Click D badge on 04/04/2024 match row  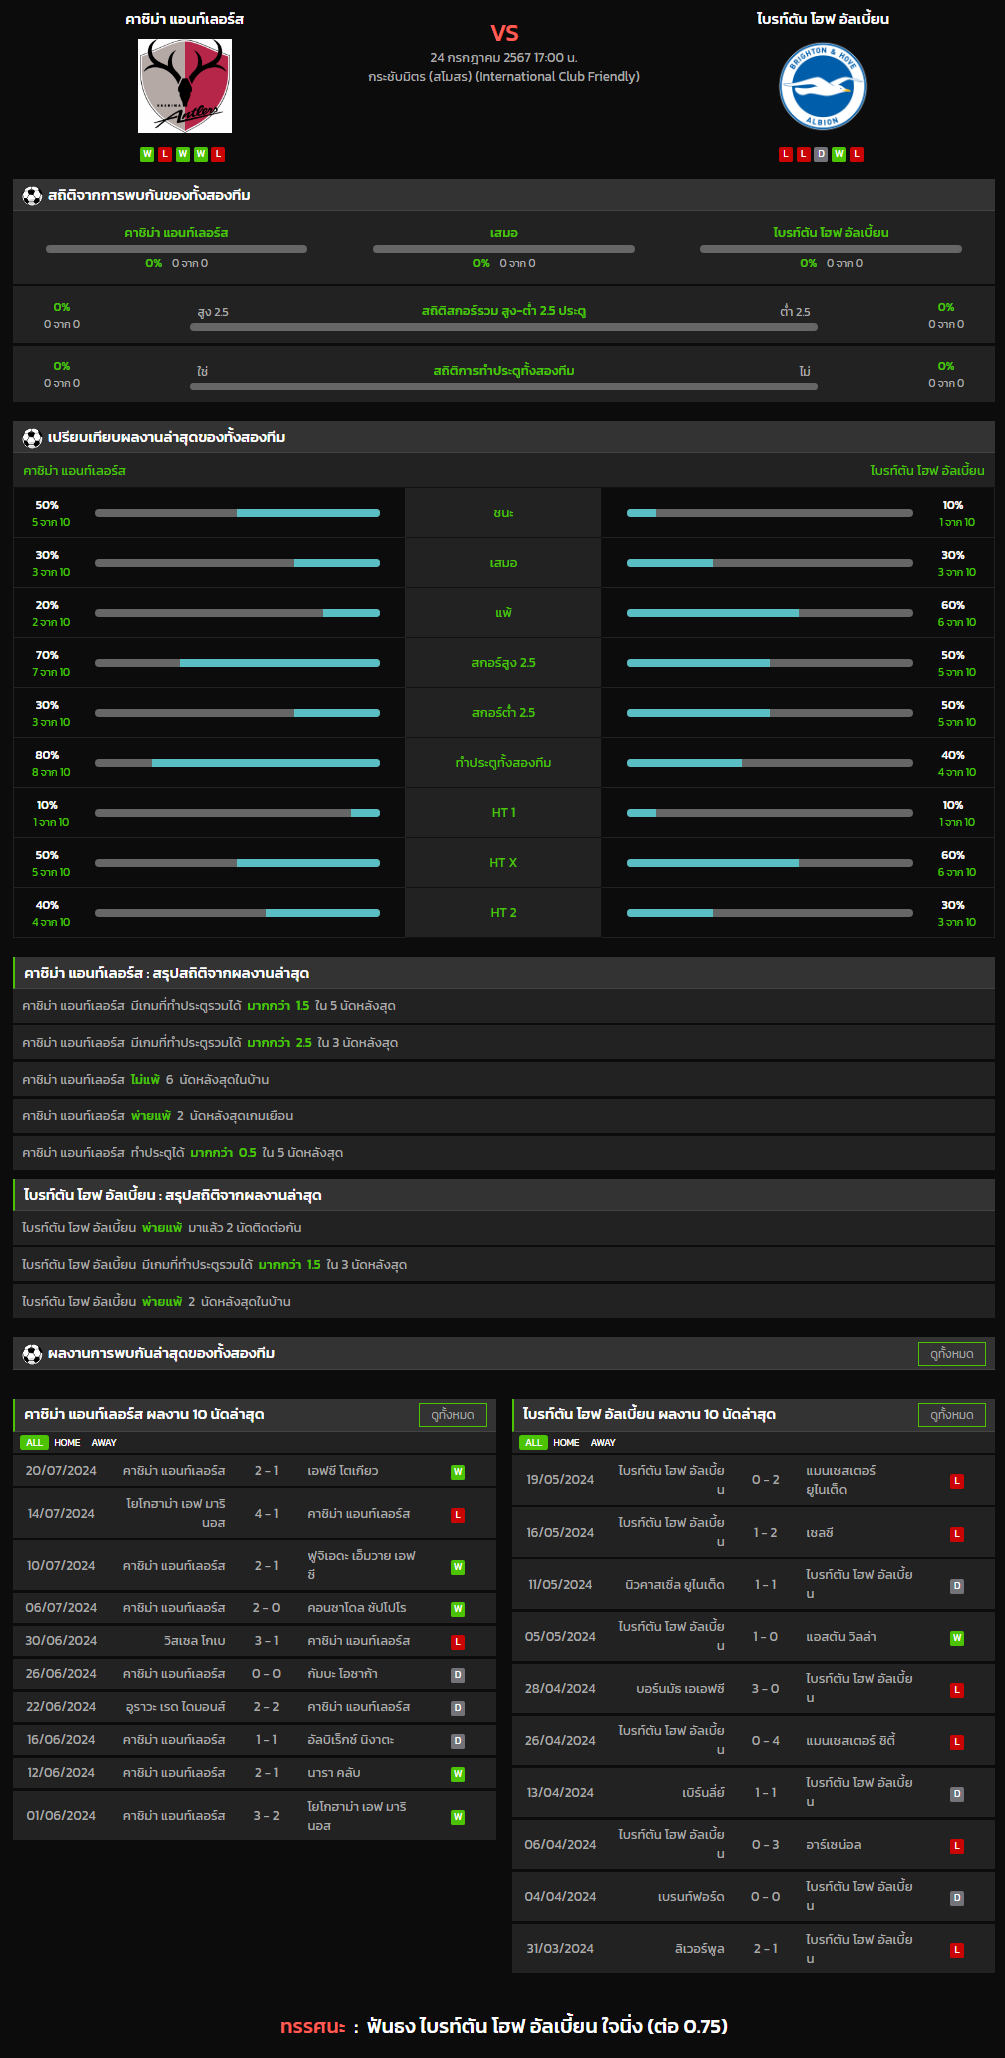[957, 1897]
